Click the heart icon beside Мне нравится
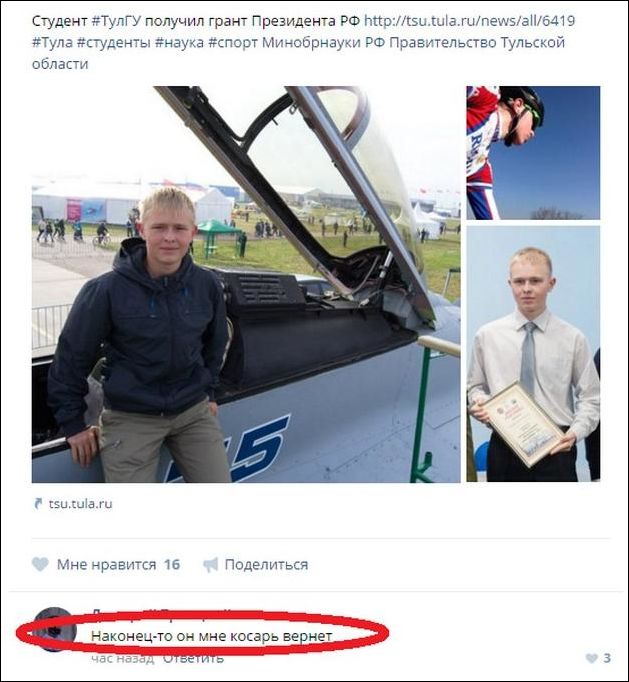This screenshot has height=682, width=629. pyautogui.click(x=40, y=564)
